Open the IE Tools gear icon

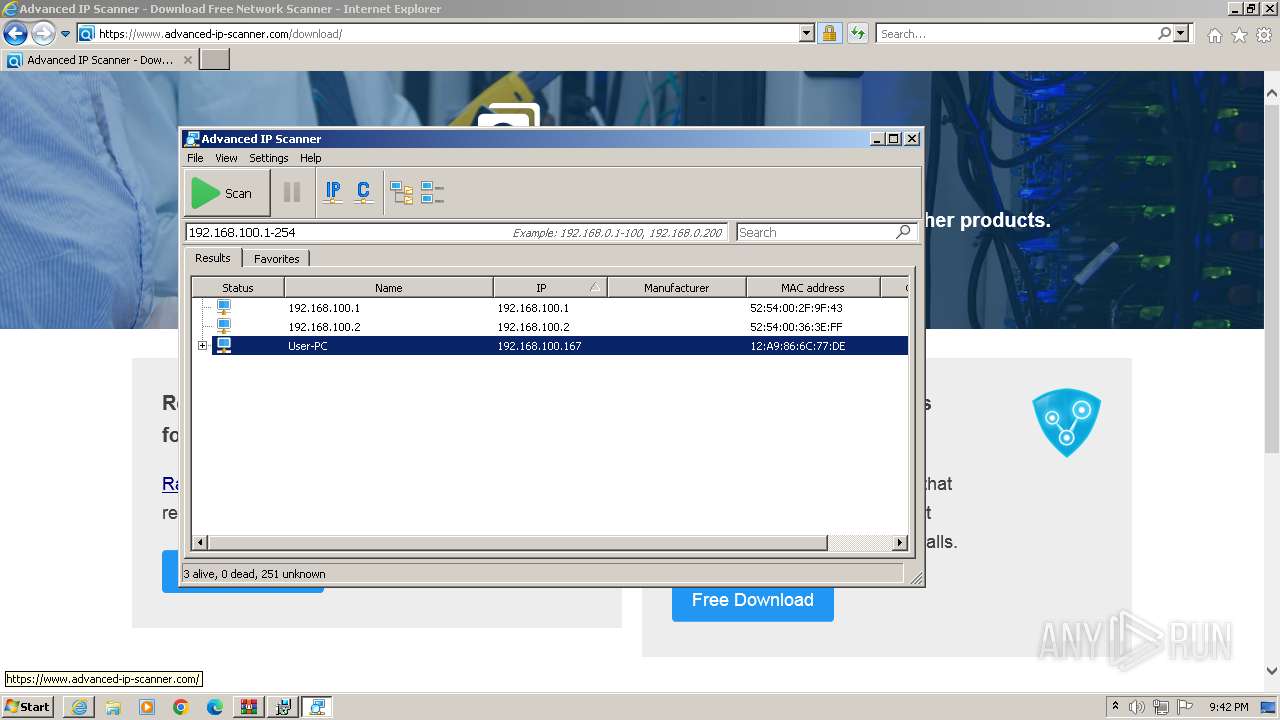pos(1264,35)
